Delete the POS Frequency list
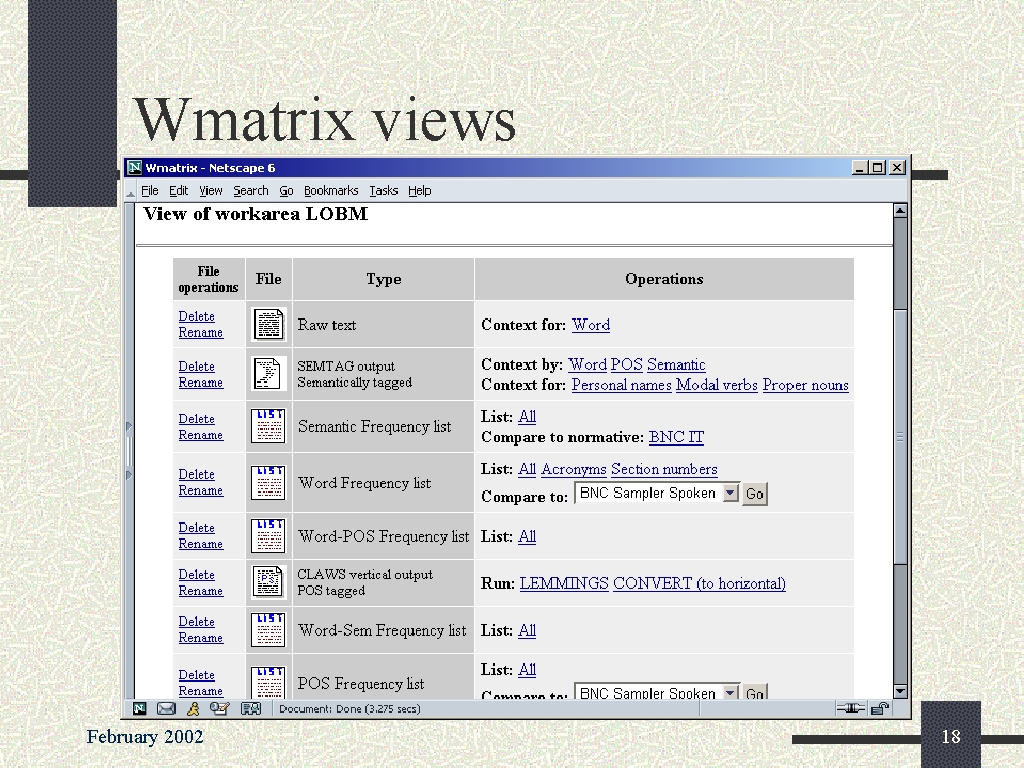The image size is (1024, 768). point(197,675)
